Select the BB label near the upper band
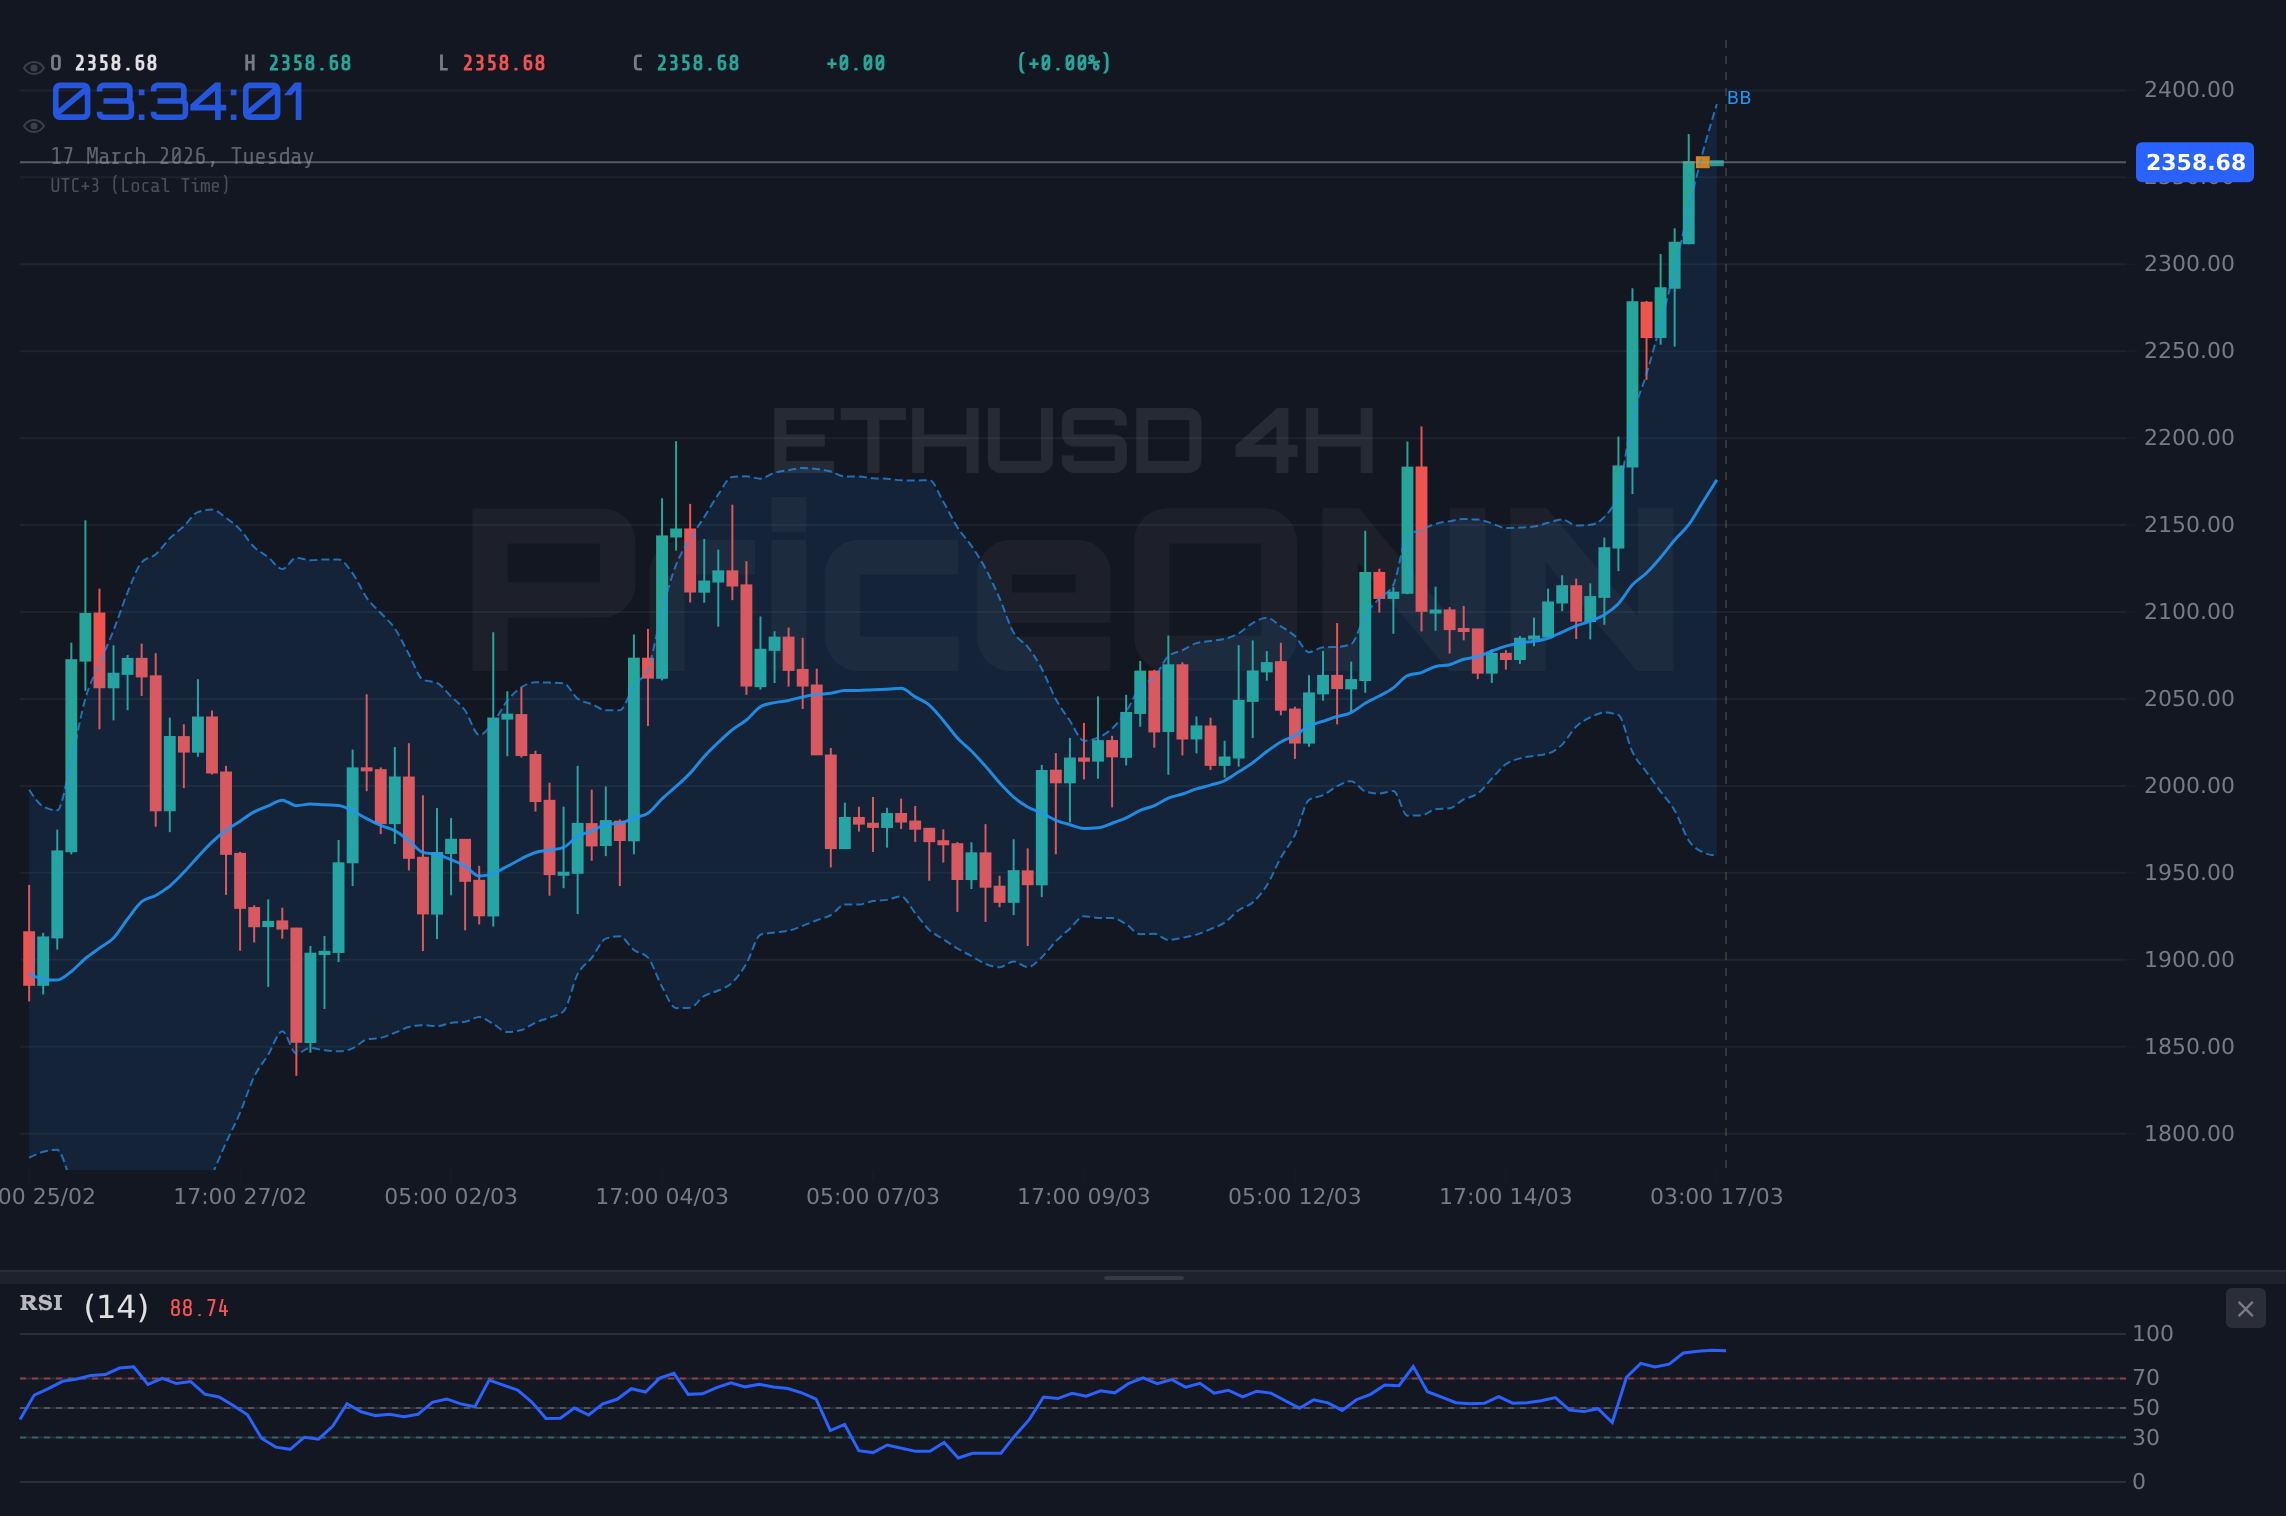Viewport: 2286px width, 1516px height. [1739, 97]
